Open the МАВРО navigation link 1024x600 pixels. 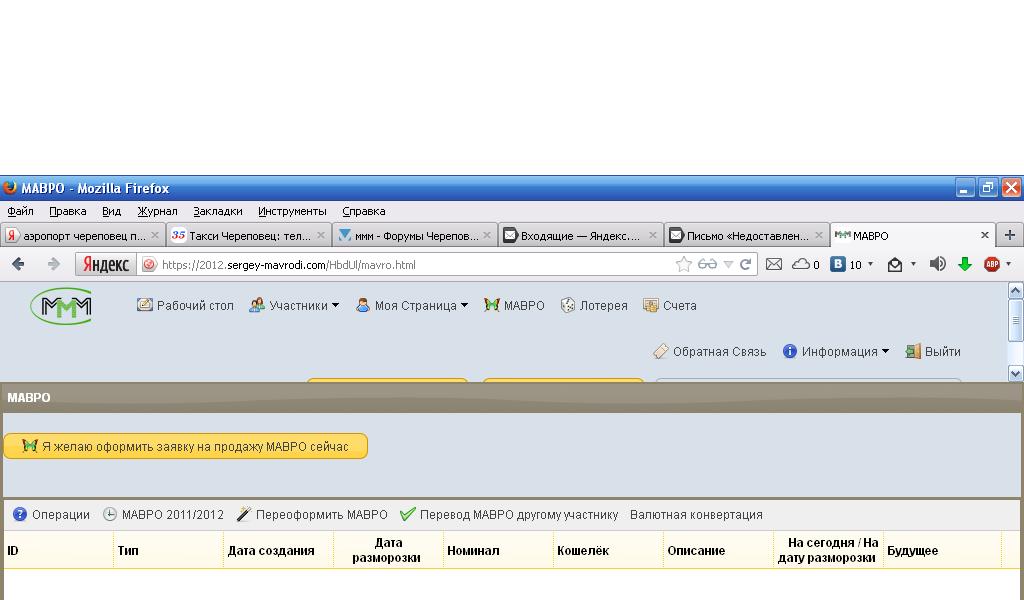[514, 305]
